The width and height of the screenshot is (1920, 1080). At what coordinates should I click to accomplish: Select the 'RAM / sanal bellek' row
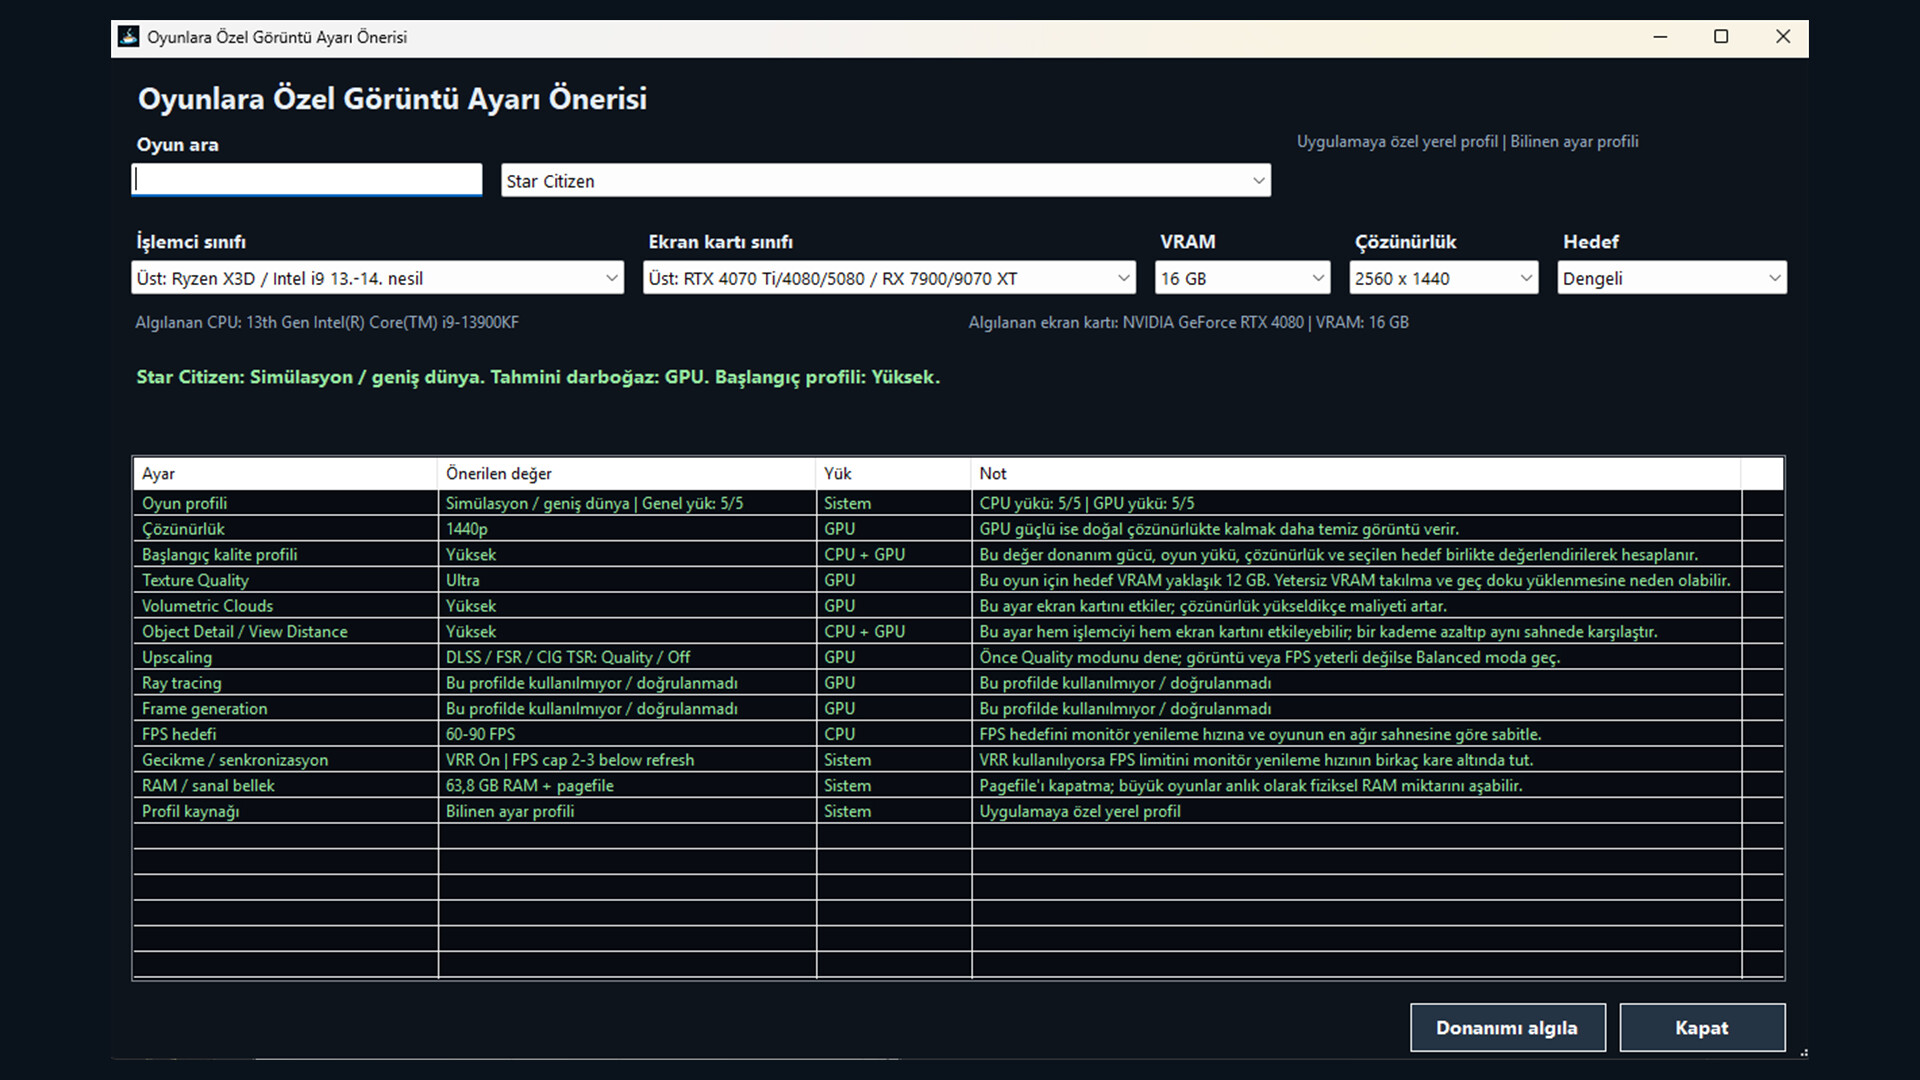[x=958, y=786]
